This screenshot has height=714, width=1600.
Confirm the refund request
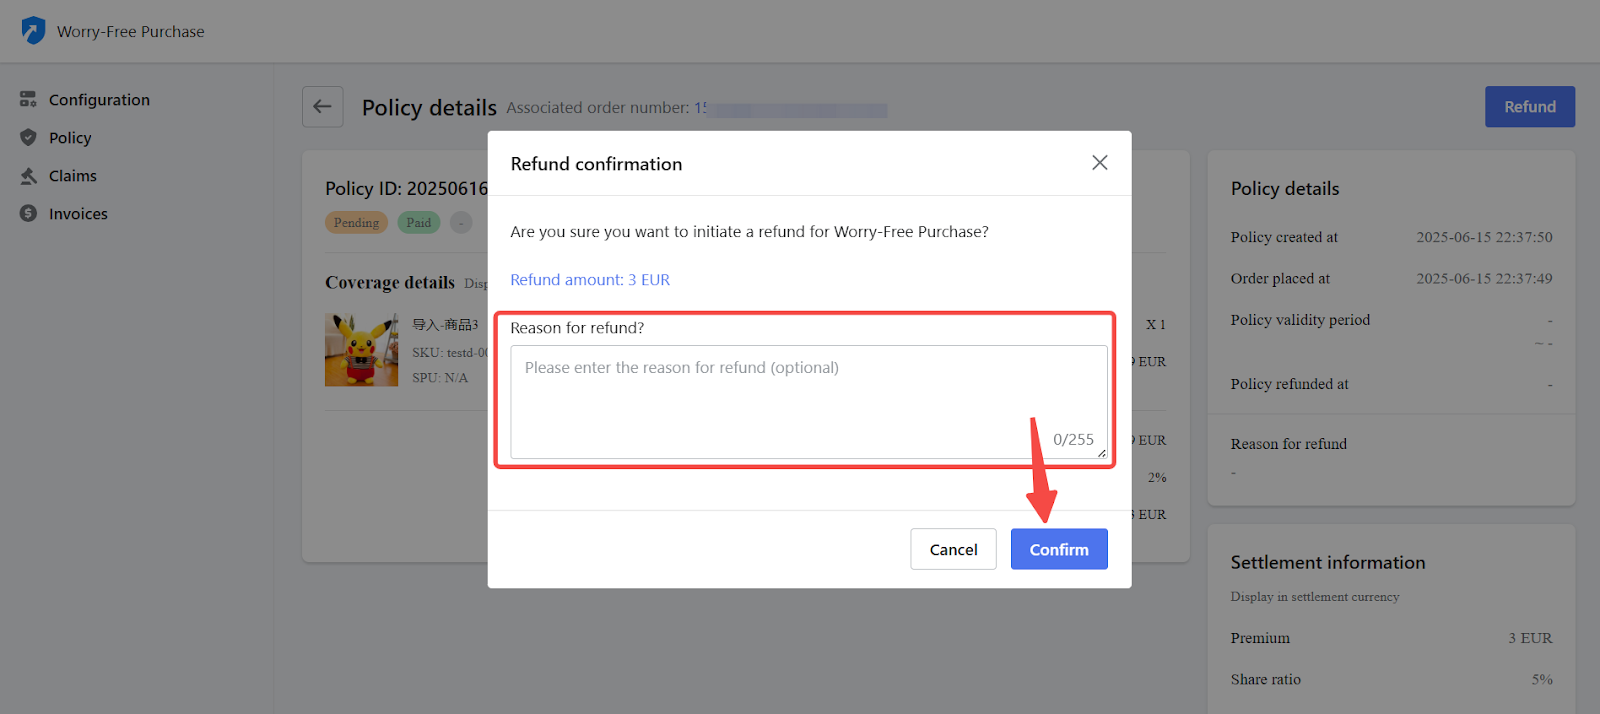pyautogui.click(x=1058, y=549)
